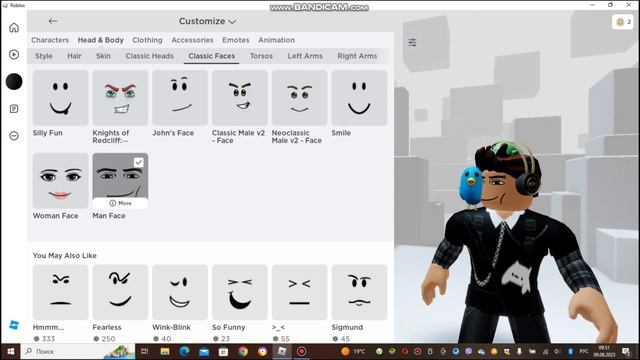Select the Right Arms subcategory
The image size is (640, 360).
pyautogui.click(x=357, y=56)
